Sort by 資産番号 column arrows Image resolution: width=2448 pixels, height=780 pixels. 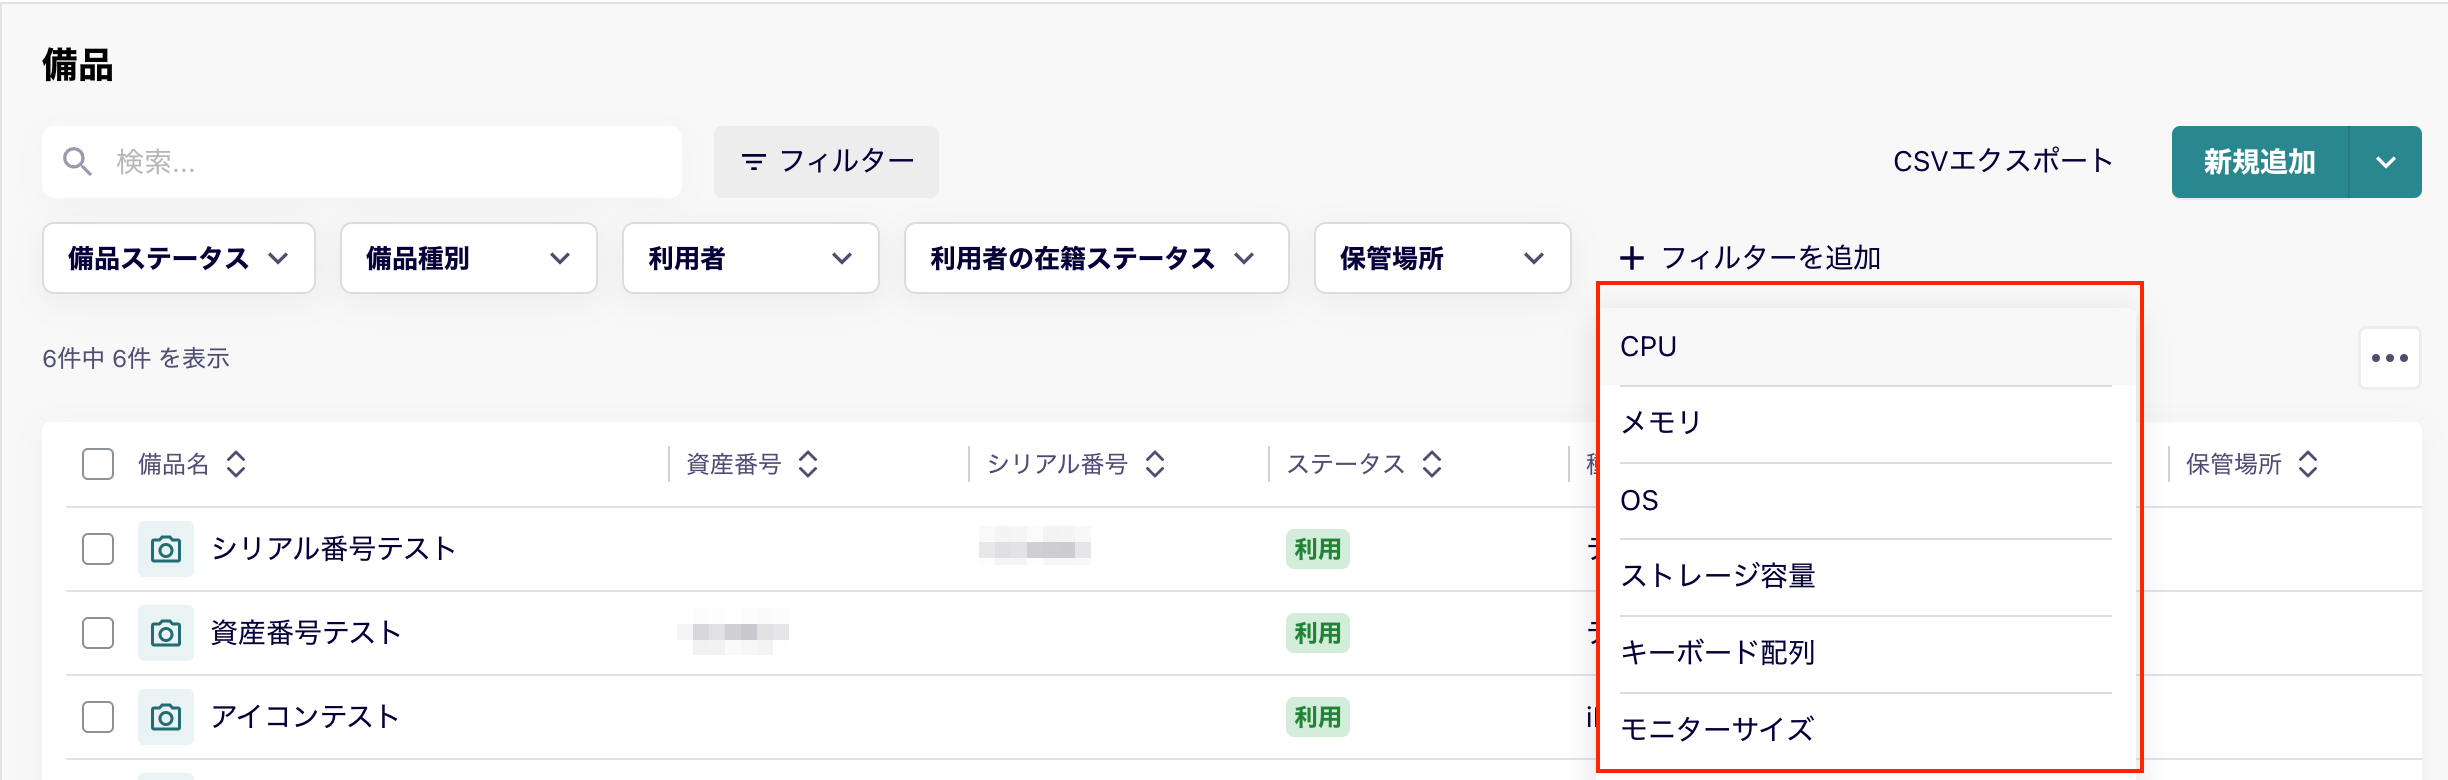tap(808, 464)
